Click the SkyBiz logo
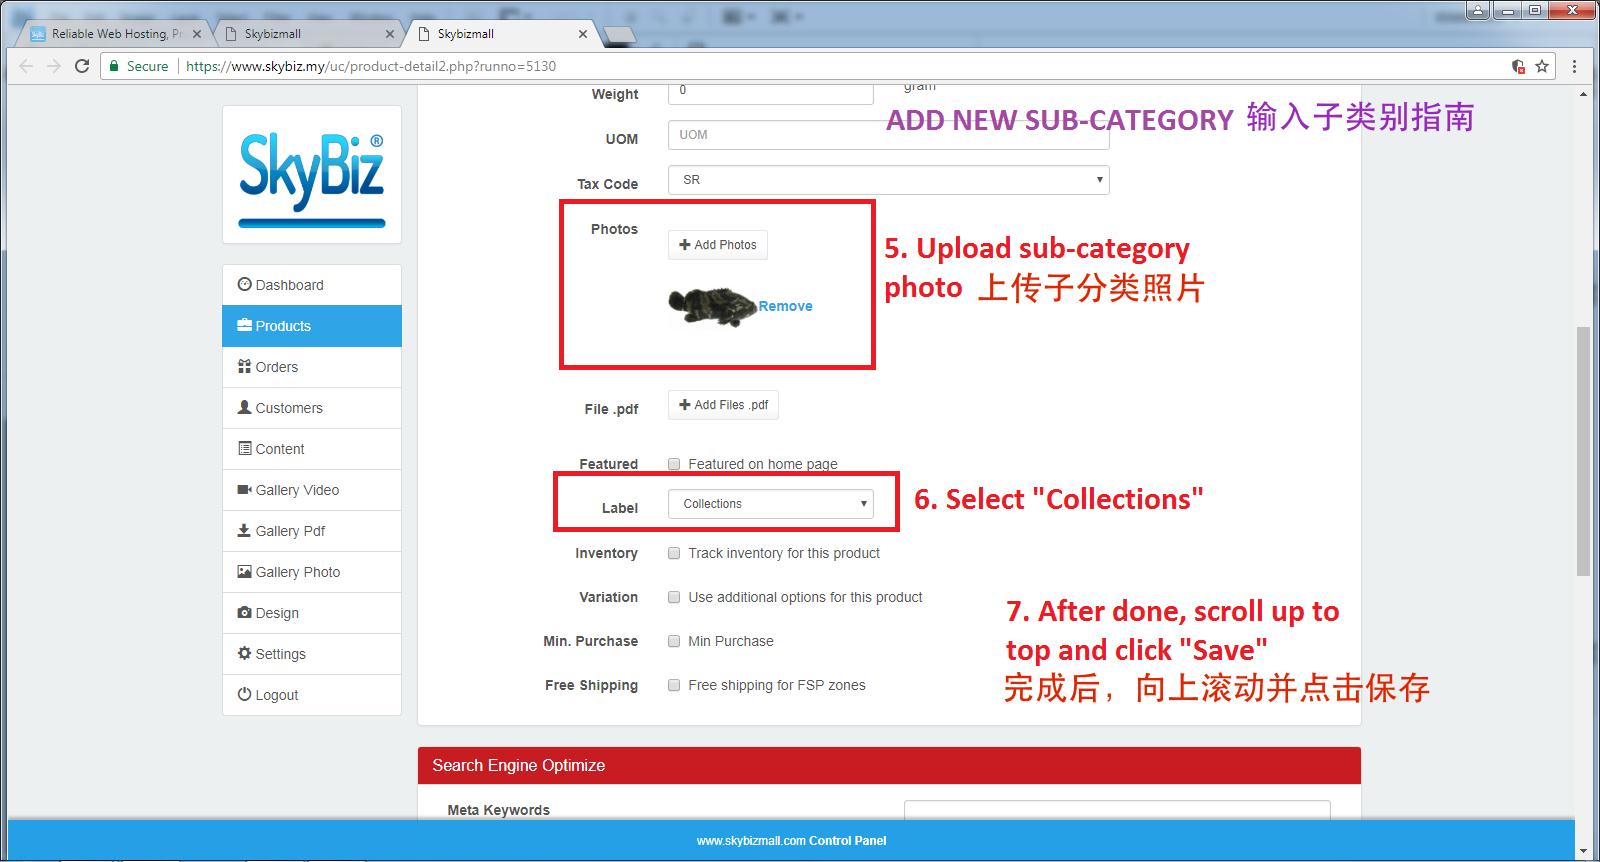 click(312, 175)
